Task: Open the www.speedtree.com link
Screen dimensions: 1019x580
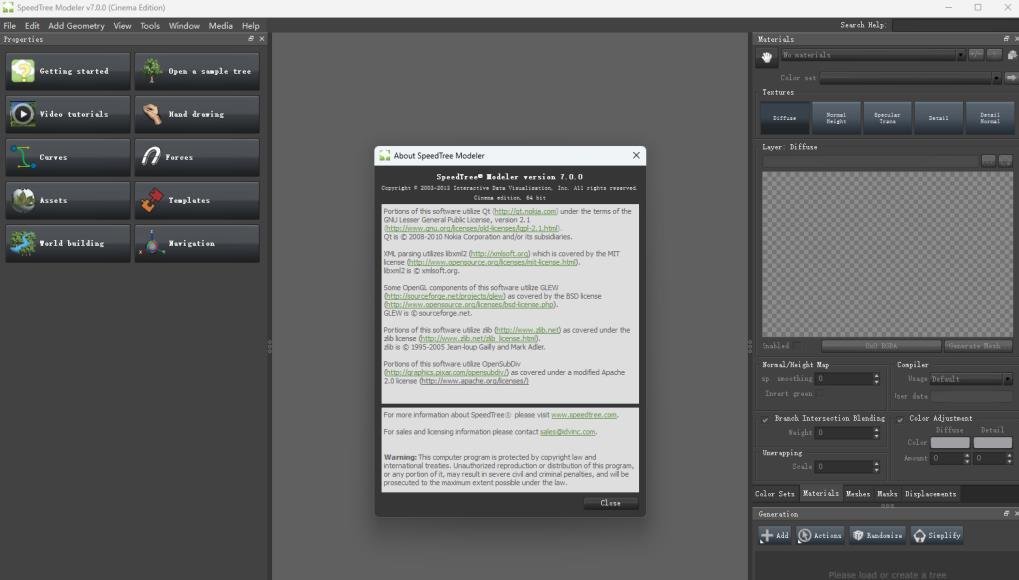Action: coord(584,415)
